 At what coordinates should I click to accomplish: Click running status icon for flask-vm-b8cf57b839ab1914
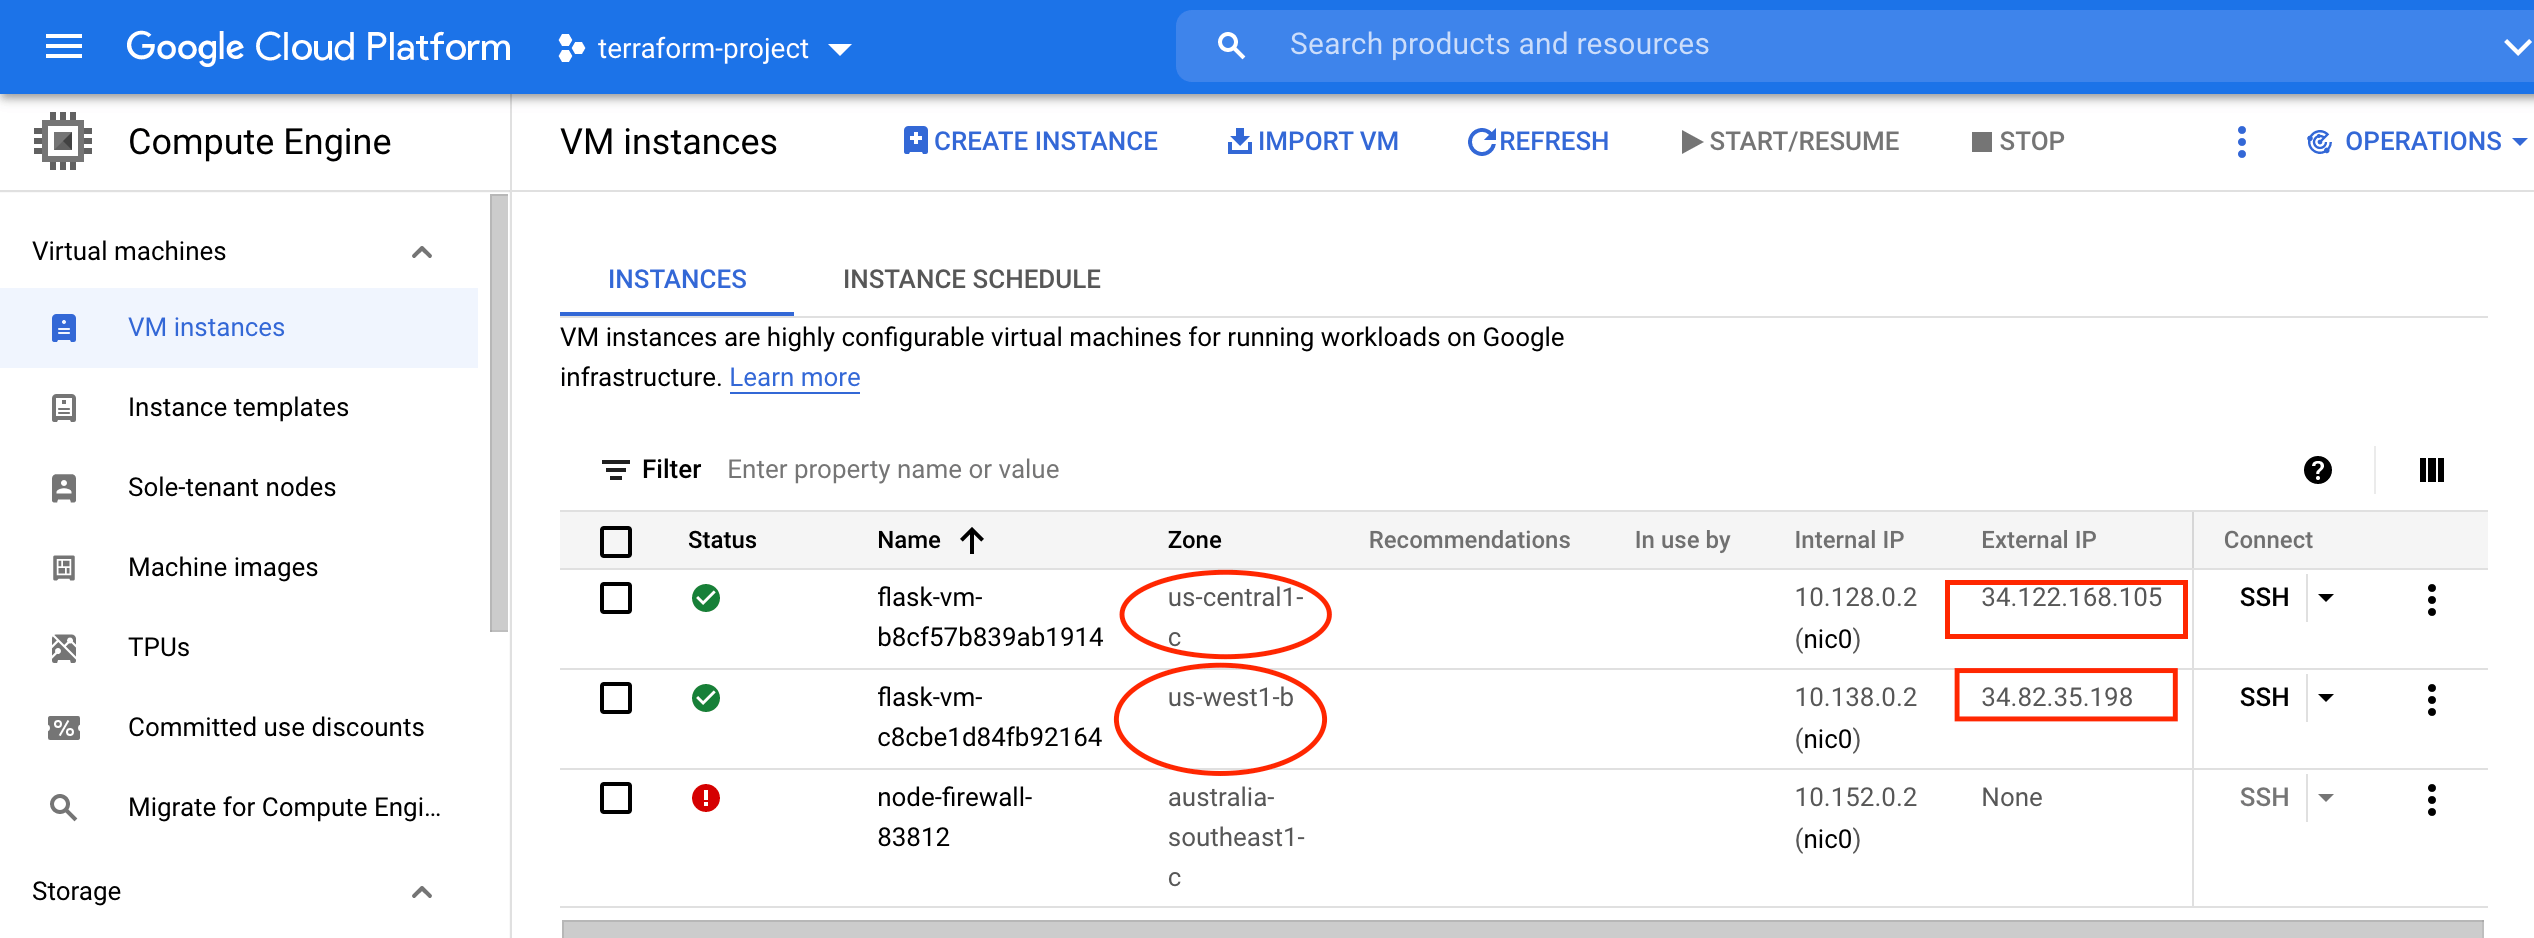(706, 598)
